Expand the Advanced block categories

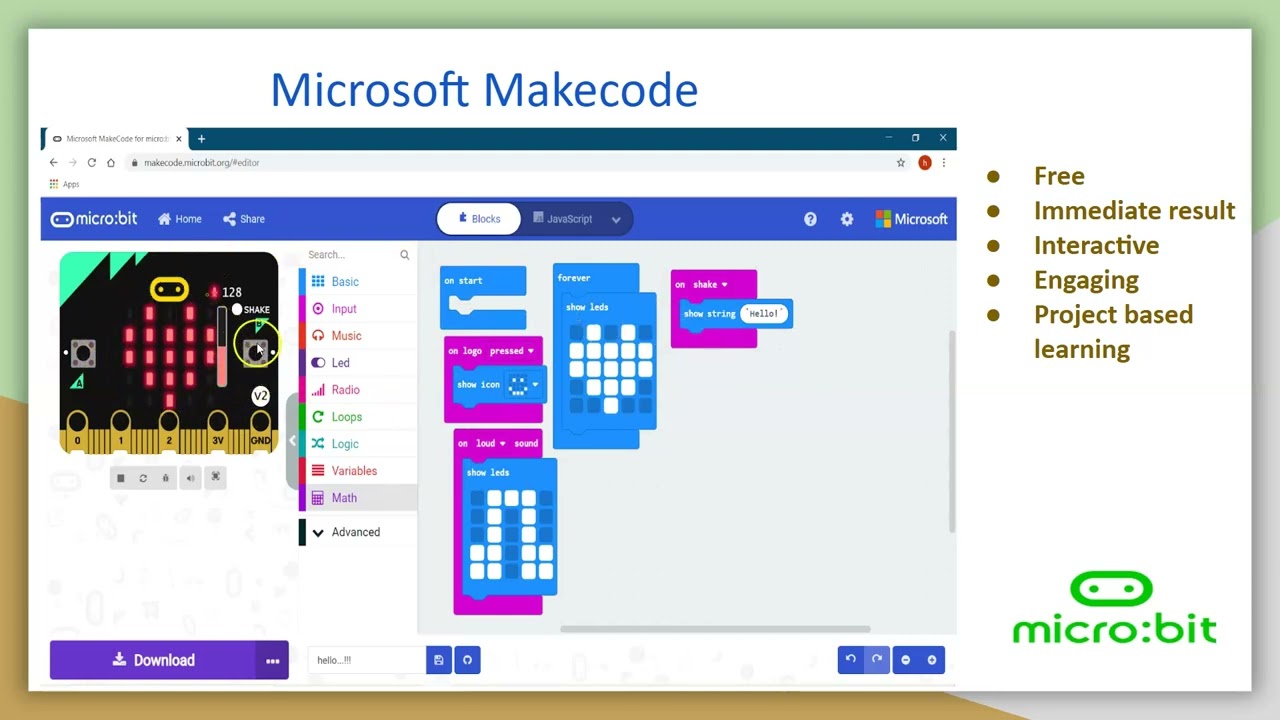pos(358,532)
